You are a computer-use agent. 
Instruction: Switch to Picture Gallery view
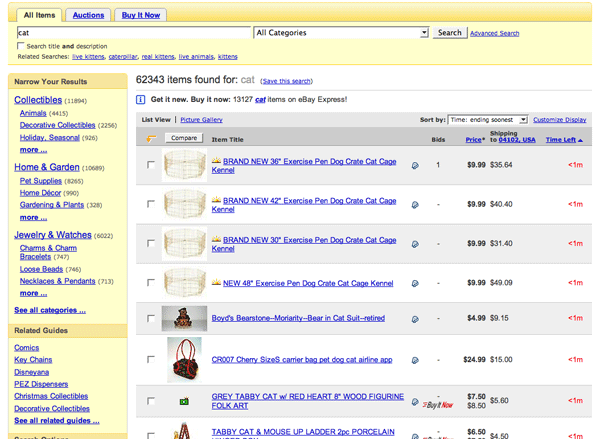click(x=201, y=120)
